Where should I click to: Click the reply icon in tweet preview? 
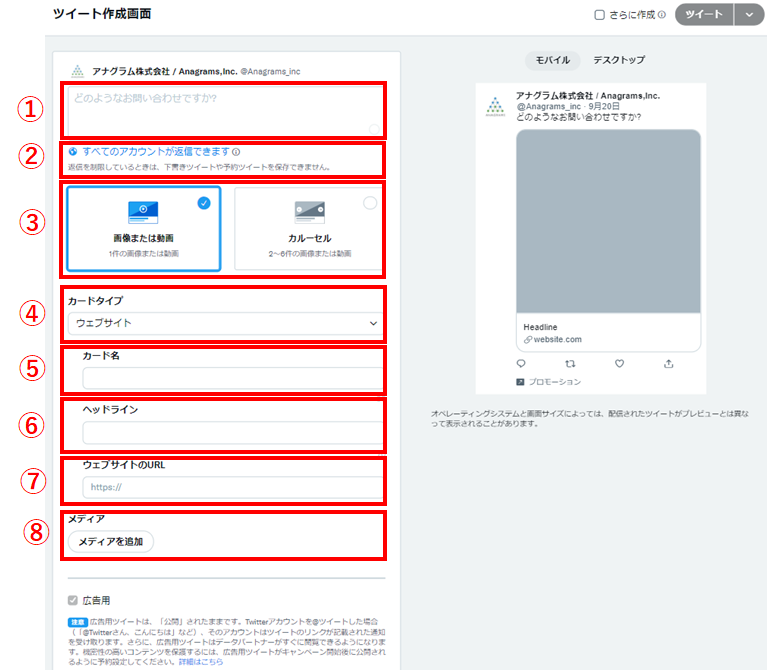tap(521, 363)
